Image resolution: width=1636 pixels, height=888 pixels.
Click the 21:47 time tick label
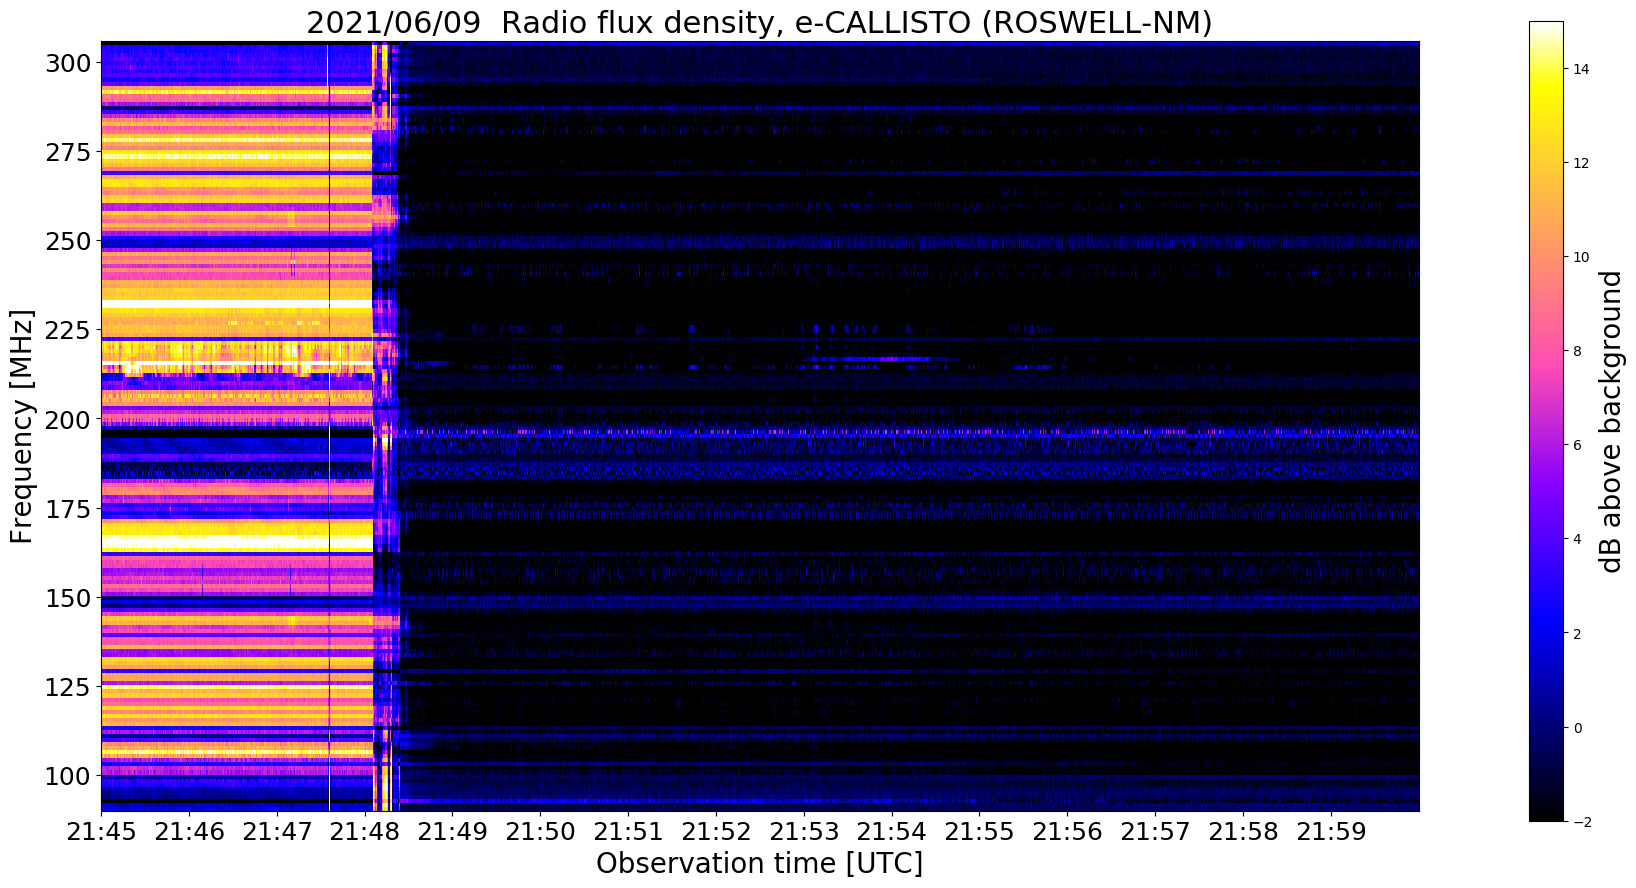(277, 831)
